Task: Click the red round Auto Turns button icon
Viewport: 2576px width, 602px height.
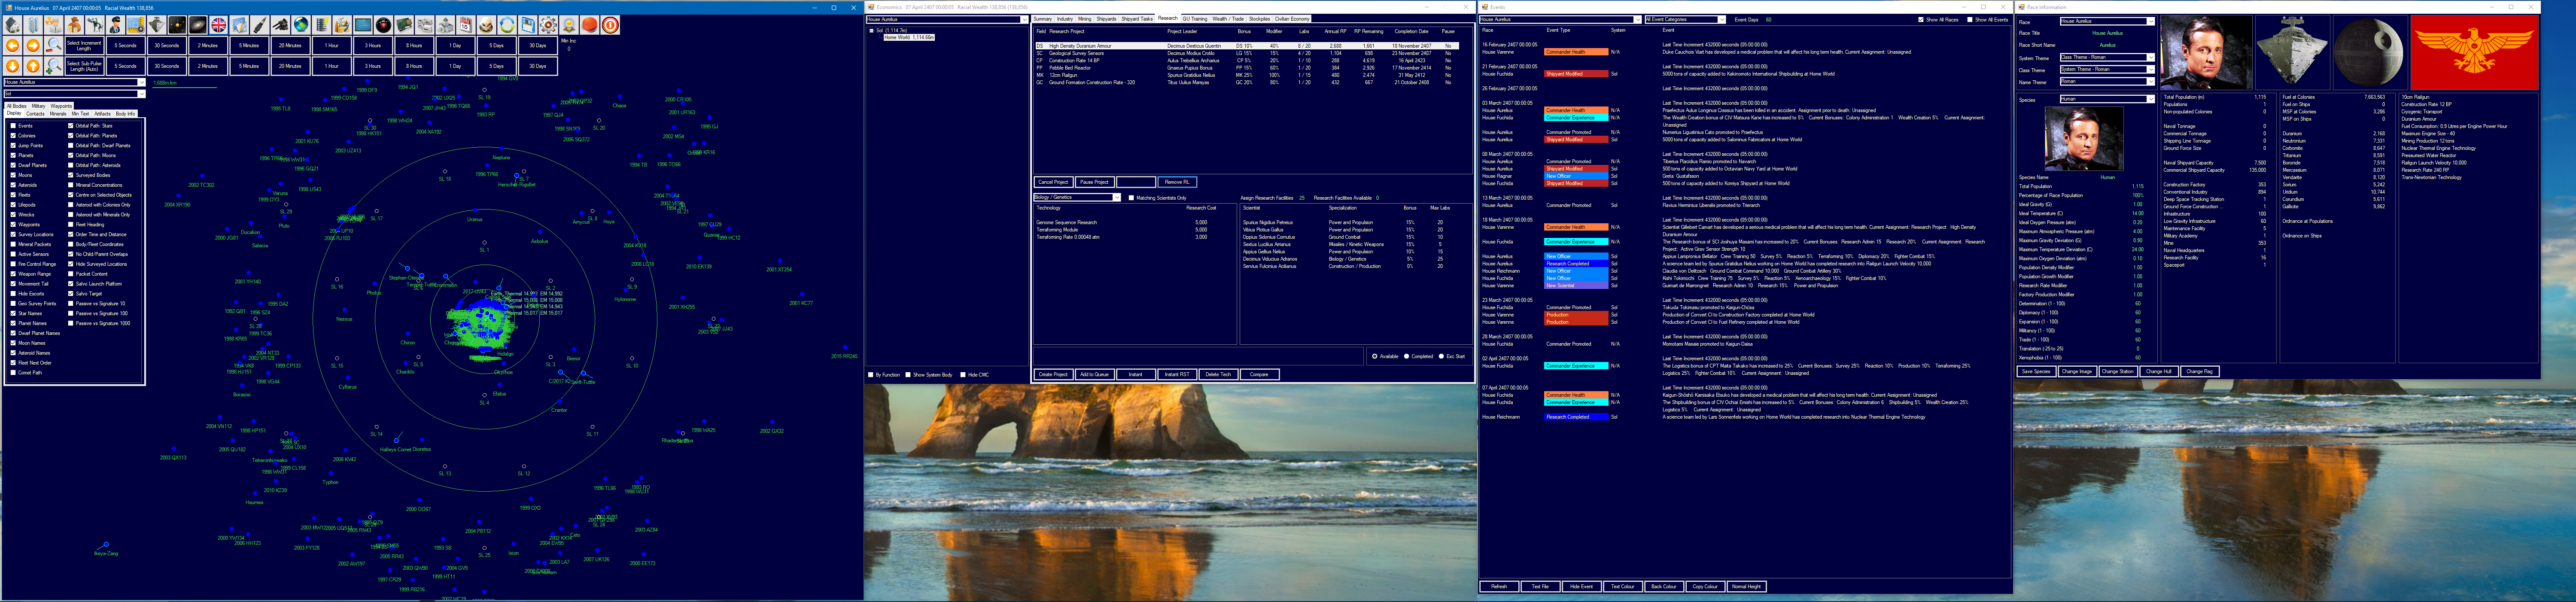Action: tap(589, 25)
